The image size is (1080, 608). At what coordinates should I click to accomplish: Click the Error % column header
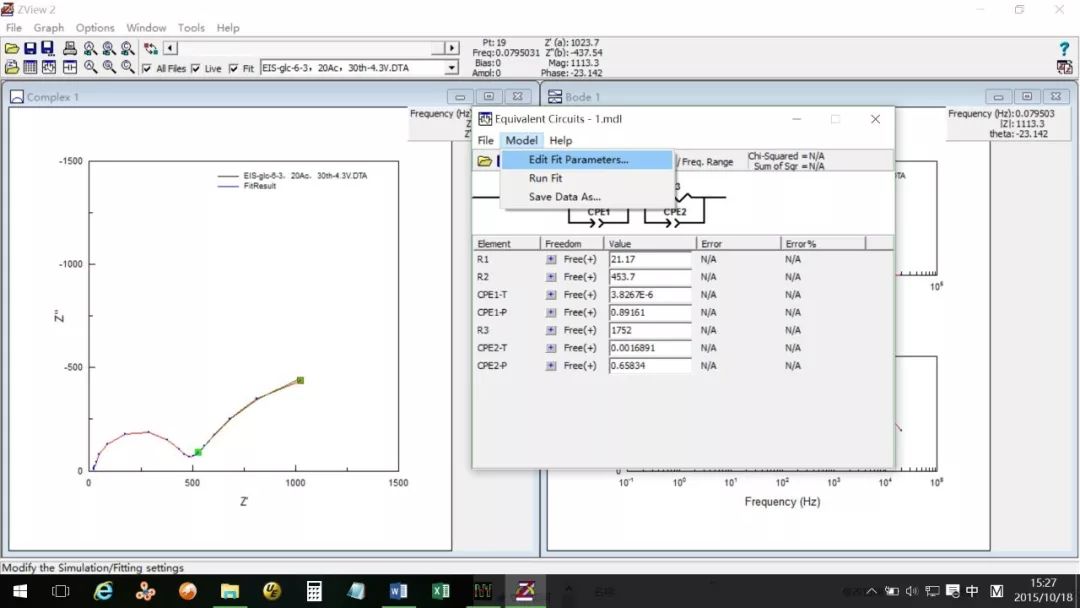[x=822, y=244]
